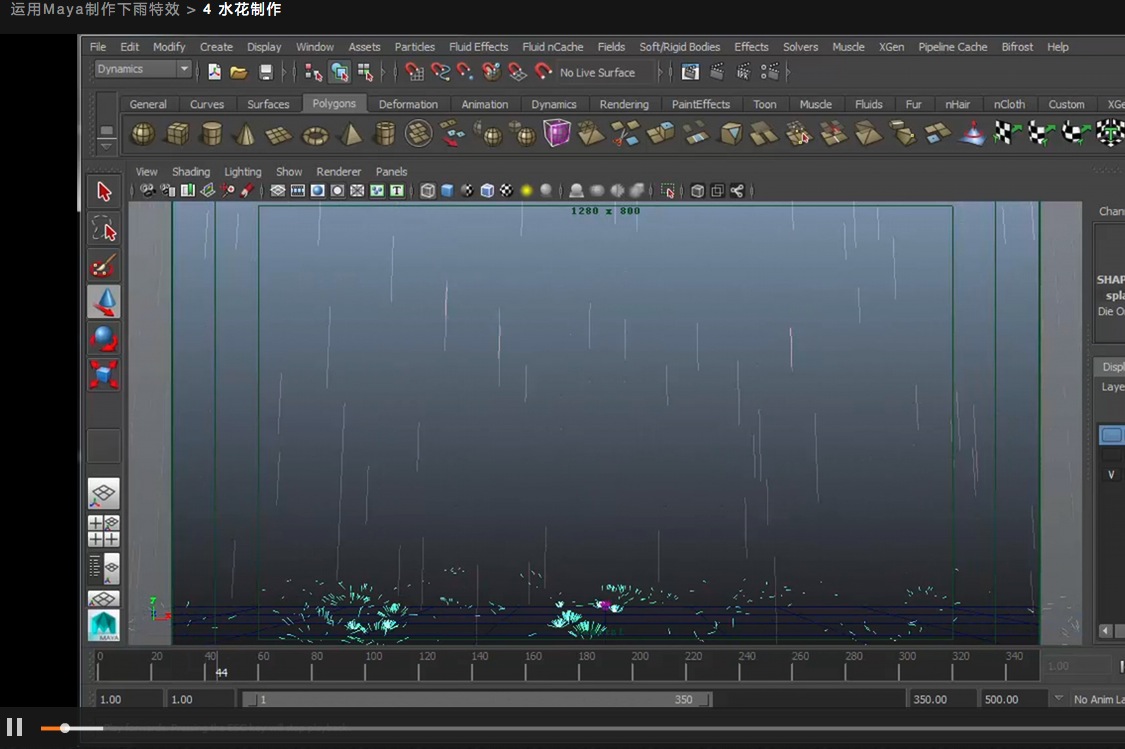1125x749 pixels.
Task: Toggle viewport grid display icon
Action: (278, 191)
